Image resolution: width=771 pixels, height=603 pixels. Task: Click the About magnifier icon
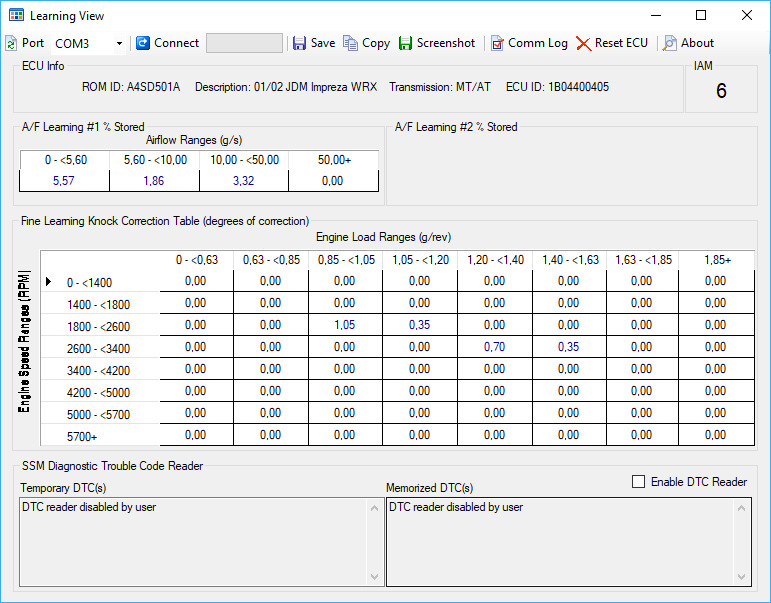click(x=669, y=43)
